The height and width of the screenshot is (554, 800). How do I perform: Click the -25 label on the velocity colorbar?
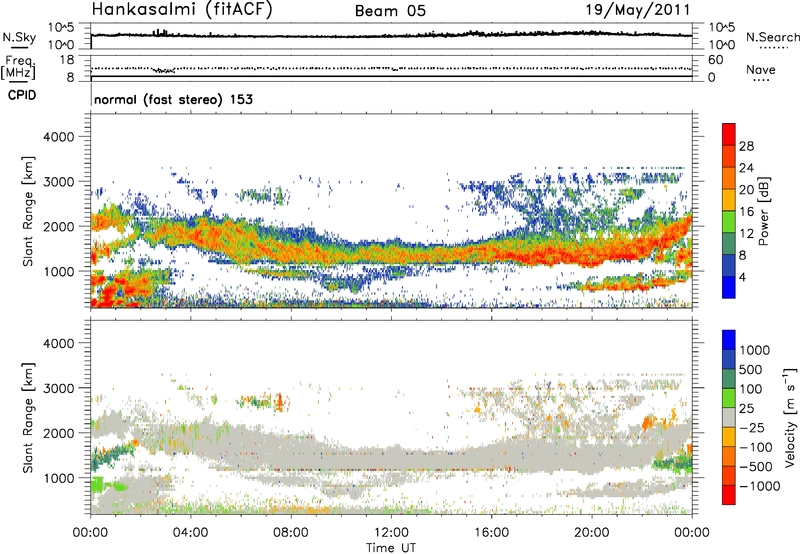752,428
